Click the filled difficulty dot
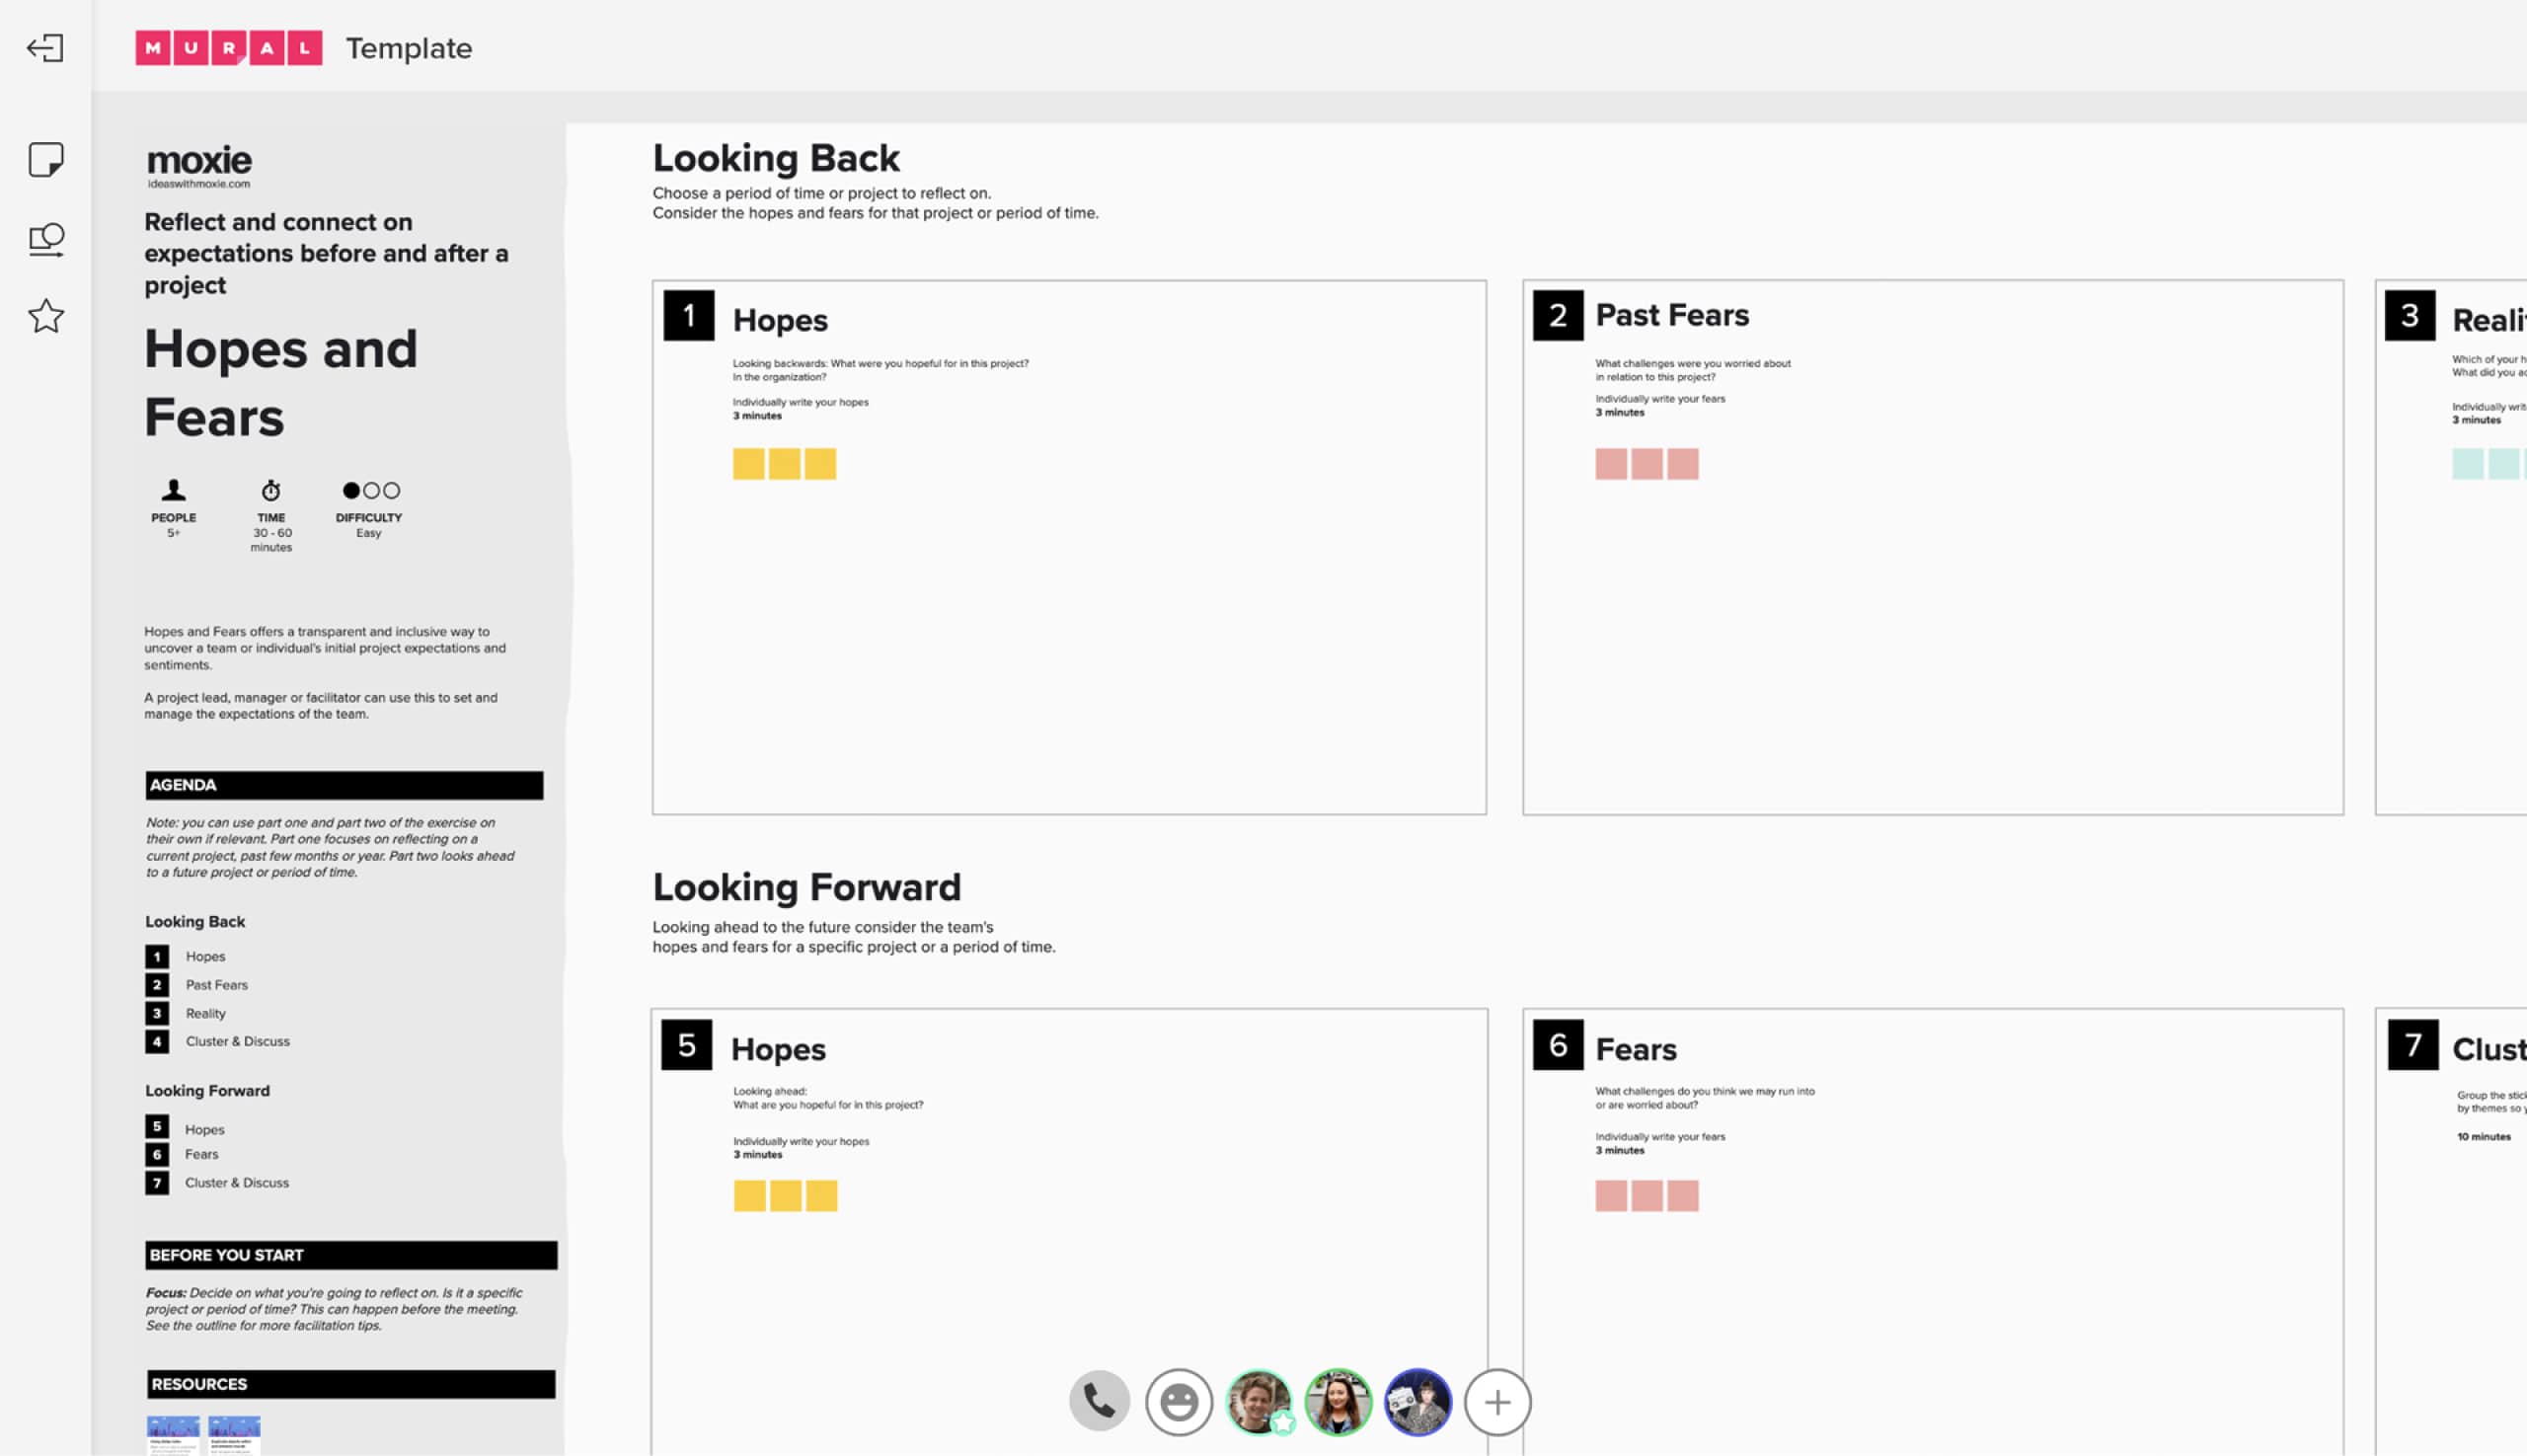This screenshot has width=2527, height=1456. 351,491
